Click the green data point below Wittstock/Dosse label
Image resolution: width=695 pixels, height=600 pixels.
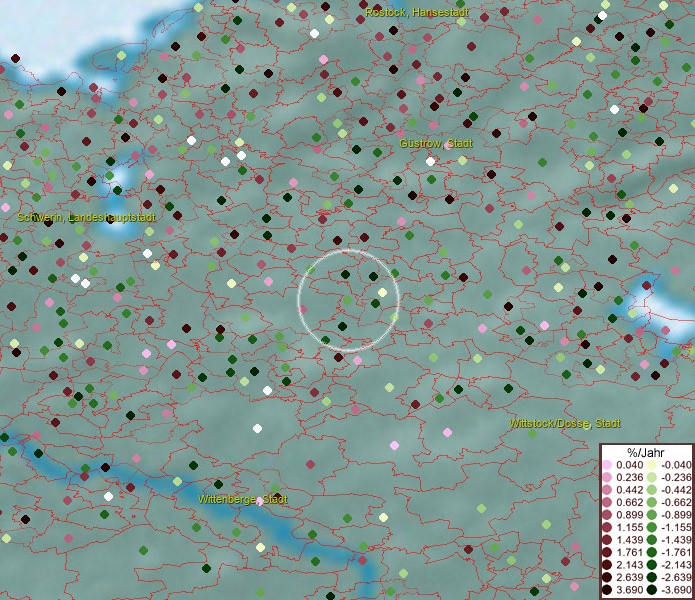532,433
